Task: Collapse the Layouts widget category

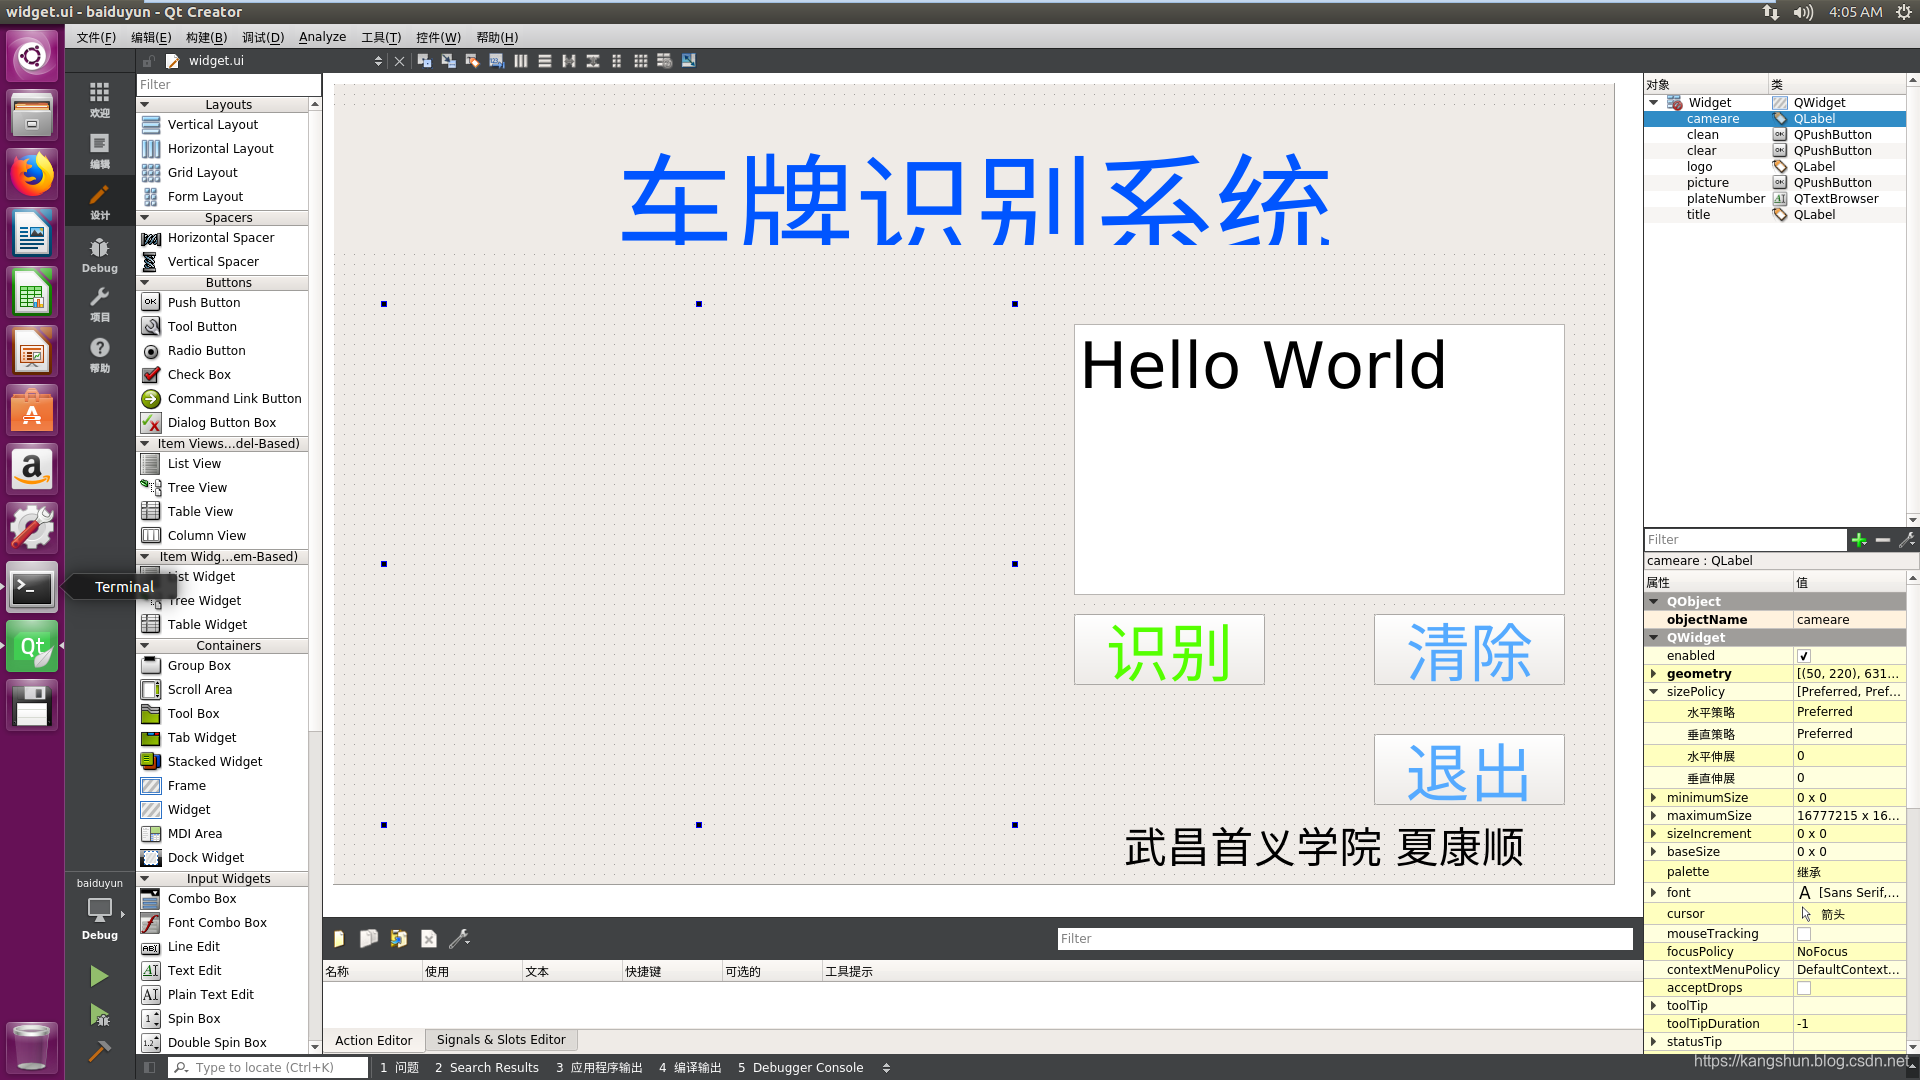Action: pyautogui.click(x=145, y=105)
